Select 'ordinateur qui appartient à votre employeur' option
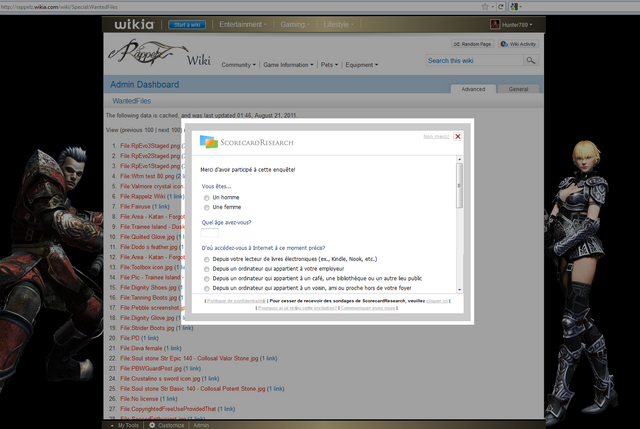 [x=207, y=269]
